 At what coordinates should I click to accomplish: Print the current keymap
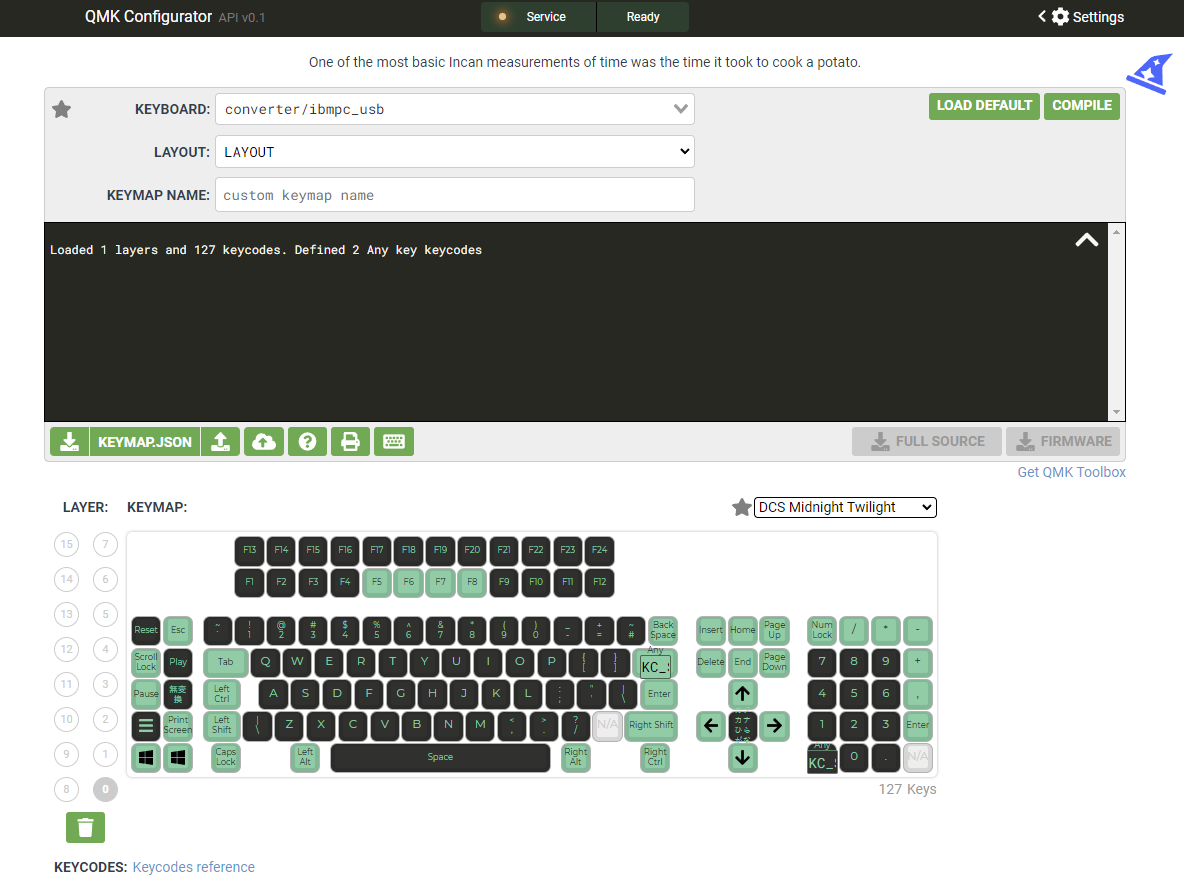tap(350, 441)
